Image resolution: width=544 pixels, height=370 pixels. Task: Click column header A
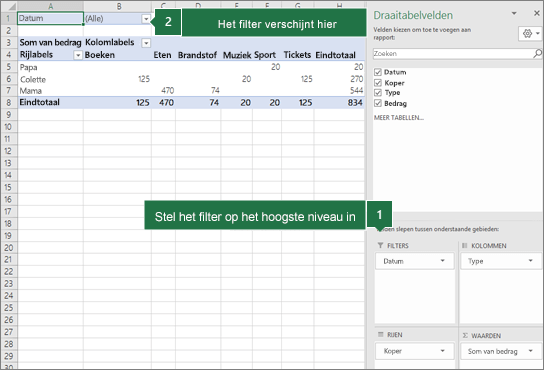click(50, 6)
